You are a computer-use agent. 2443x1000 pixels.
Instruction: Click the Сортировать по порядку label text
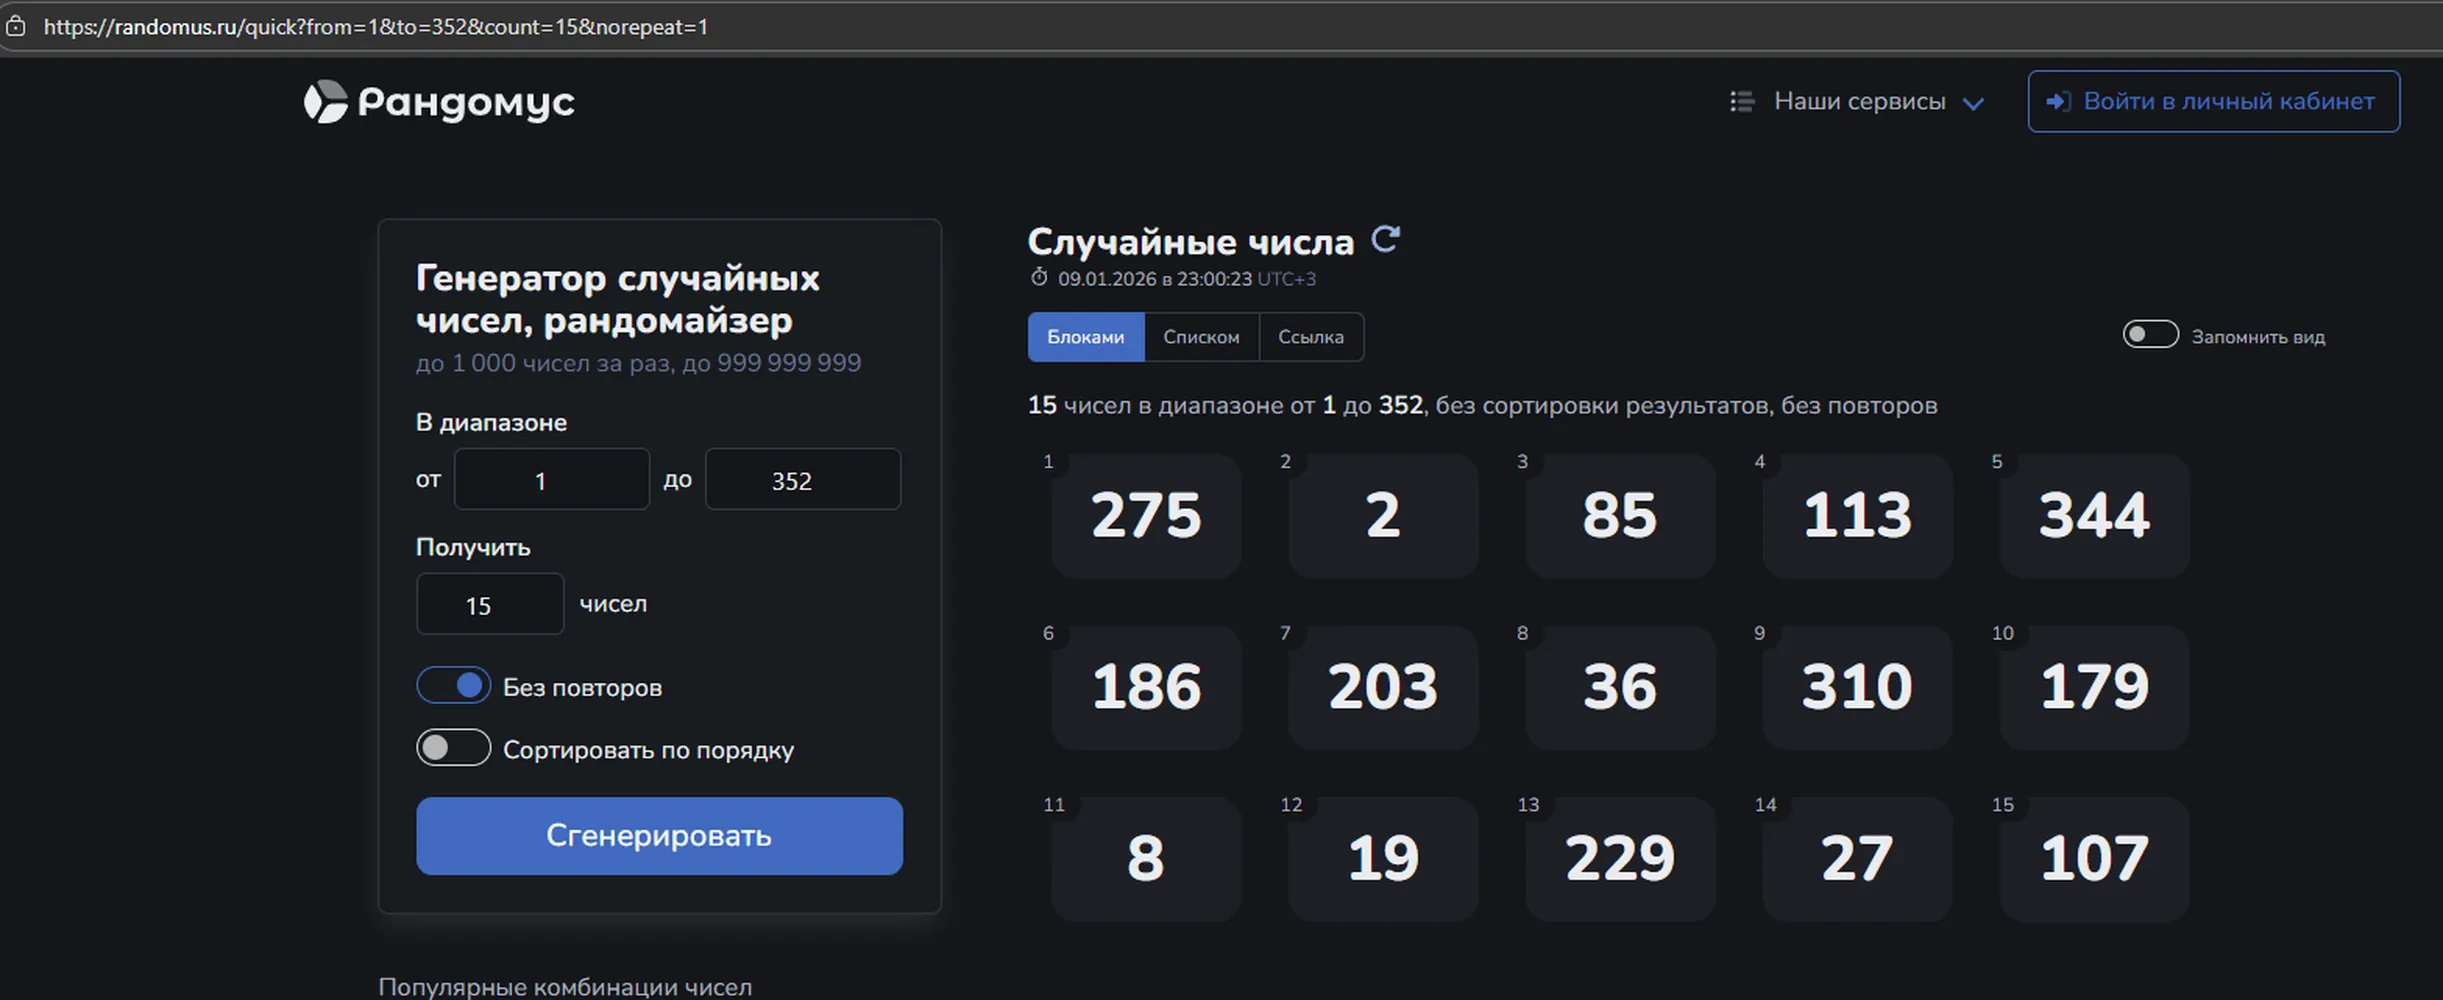tap(648, 750)
